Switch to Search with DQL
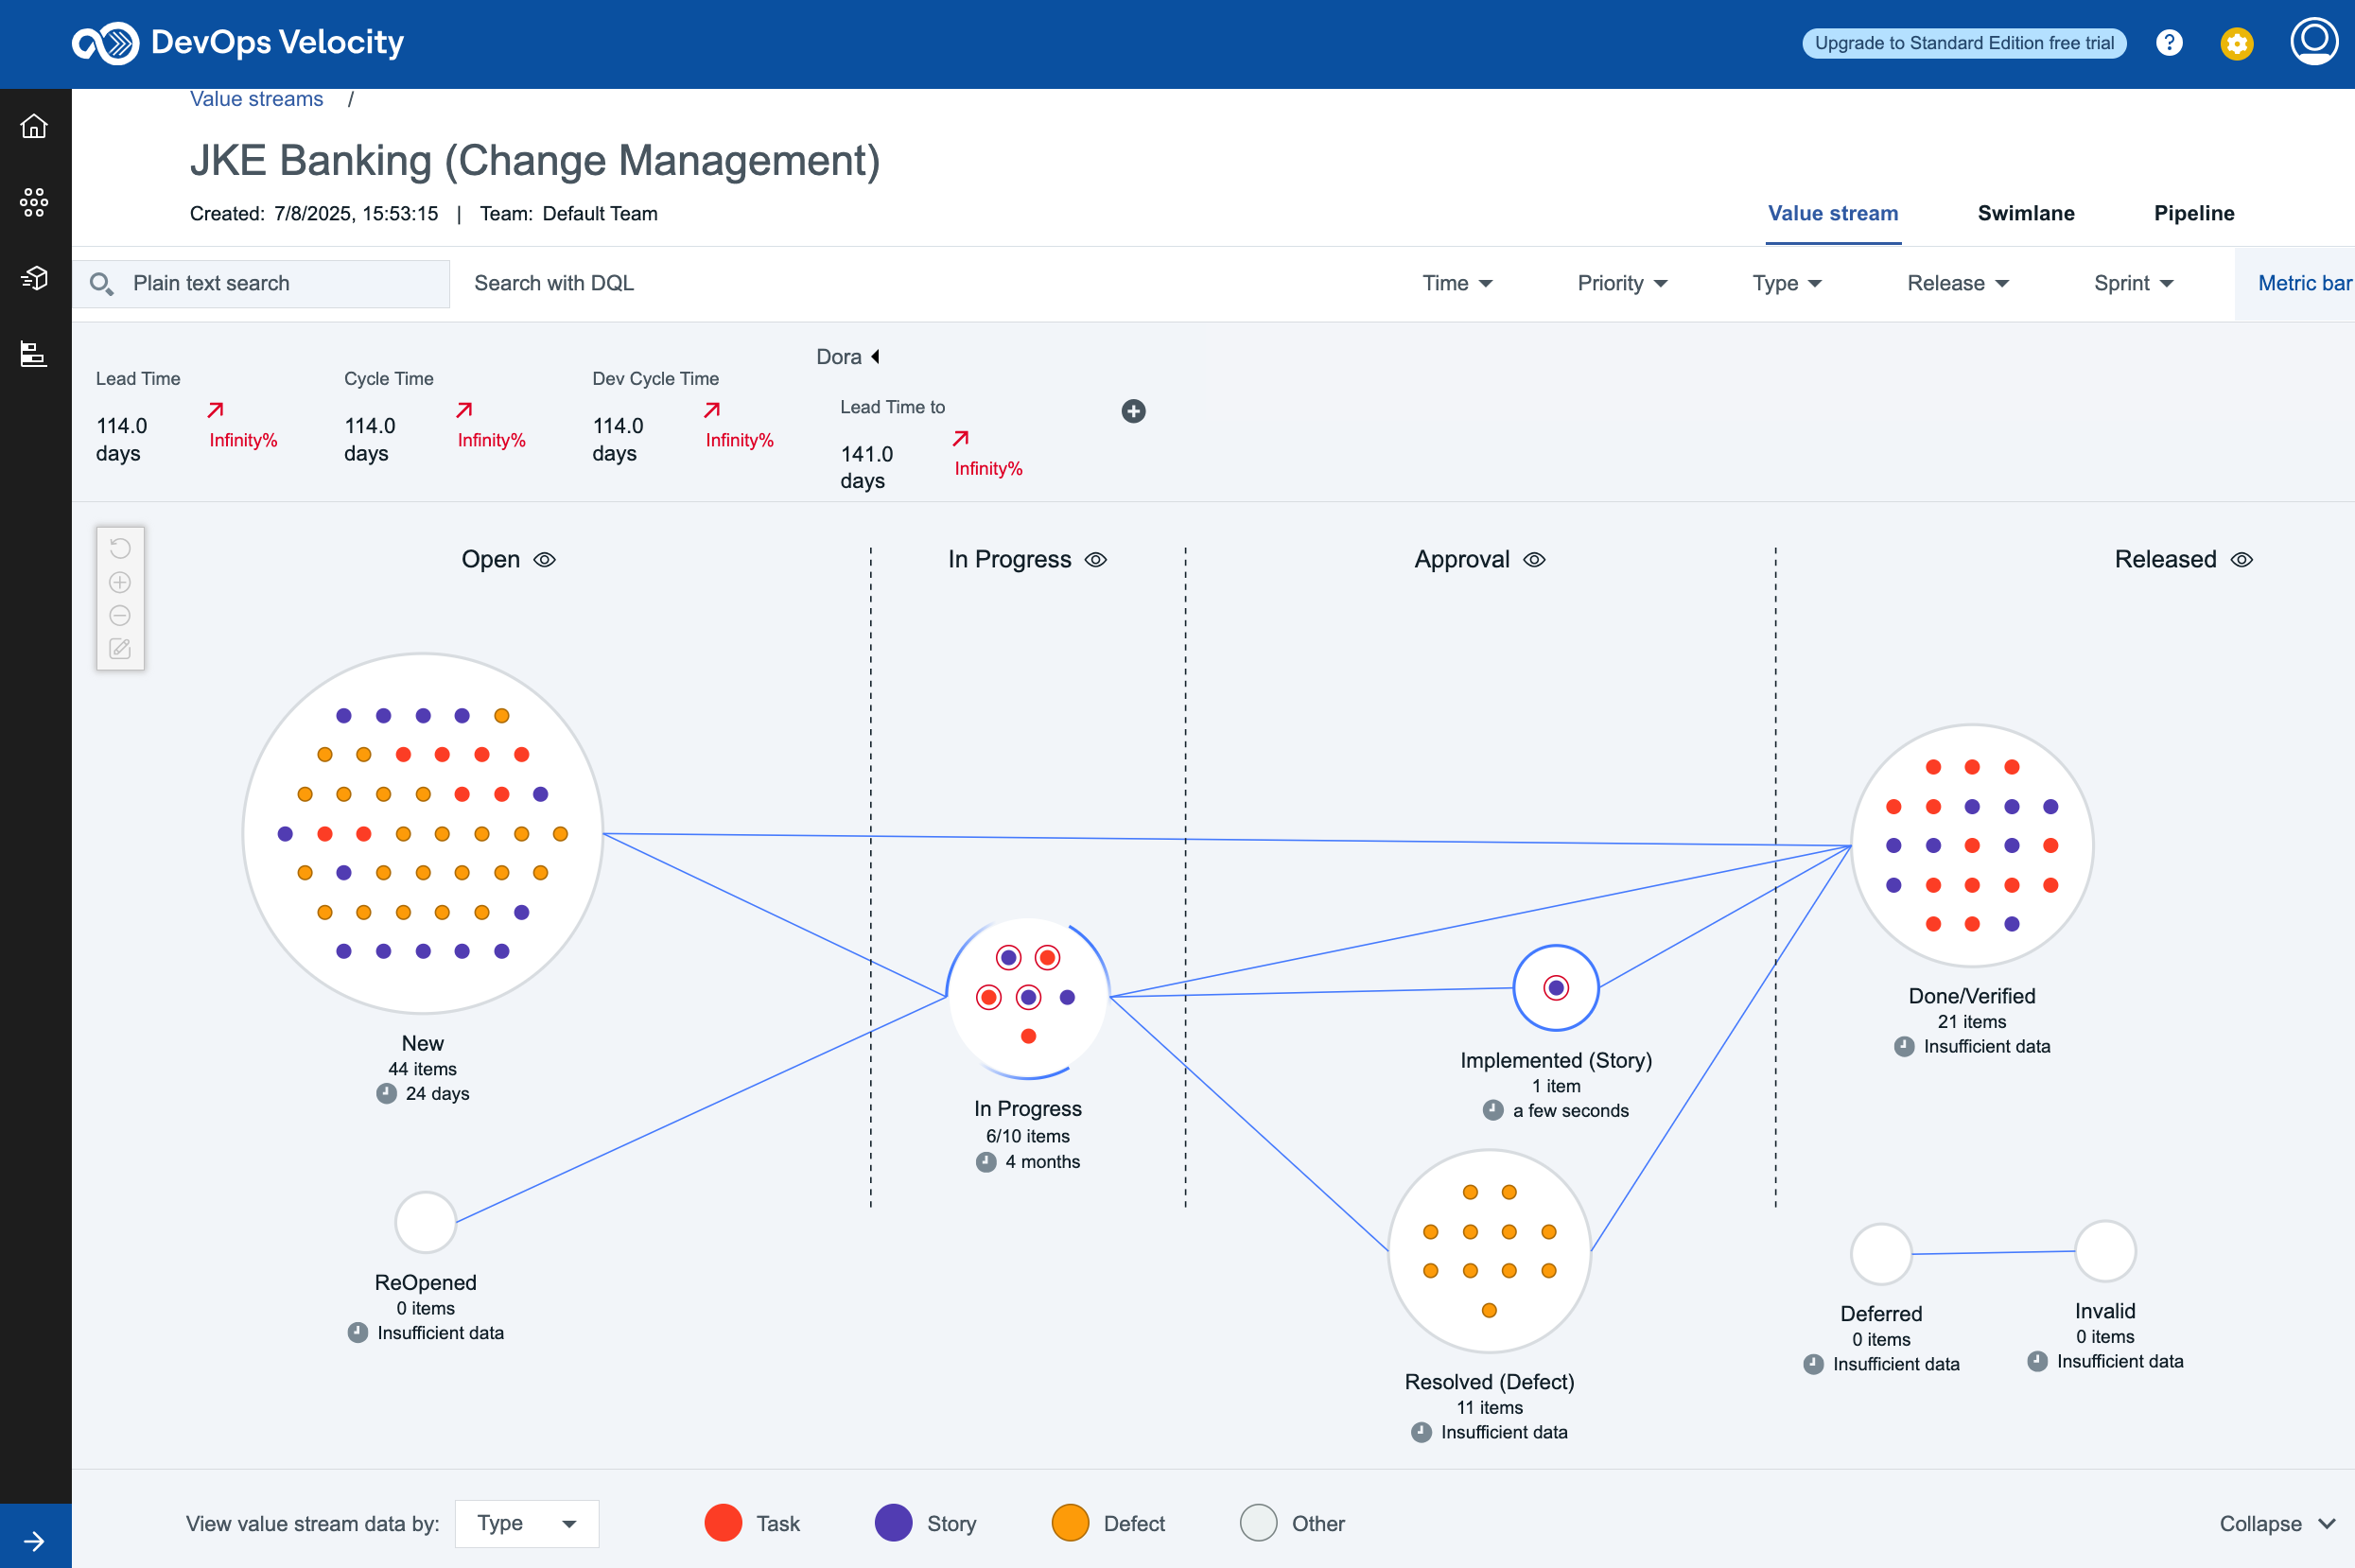 554,284
